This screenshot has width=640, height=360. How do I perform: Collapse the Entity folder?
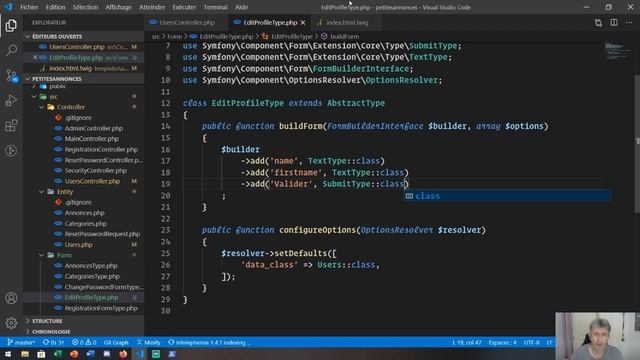tap(42, 191)
